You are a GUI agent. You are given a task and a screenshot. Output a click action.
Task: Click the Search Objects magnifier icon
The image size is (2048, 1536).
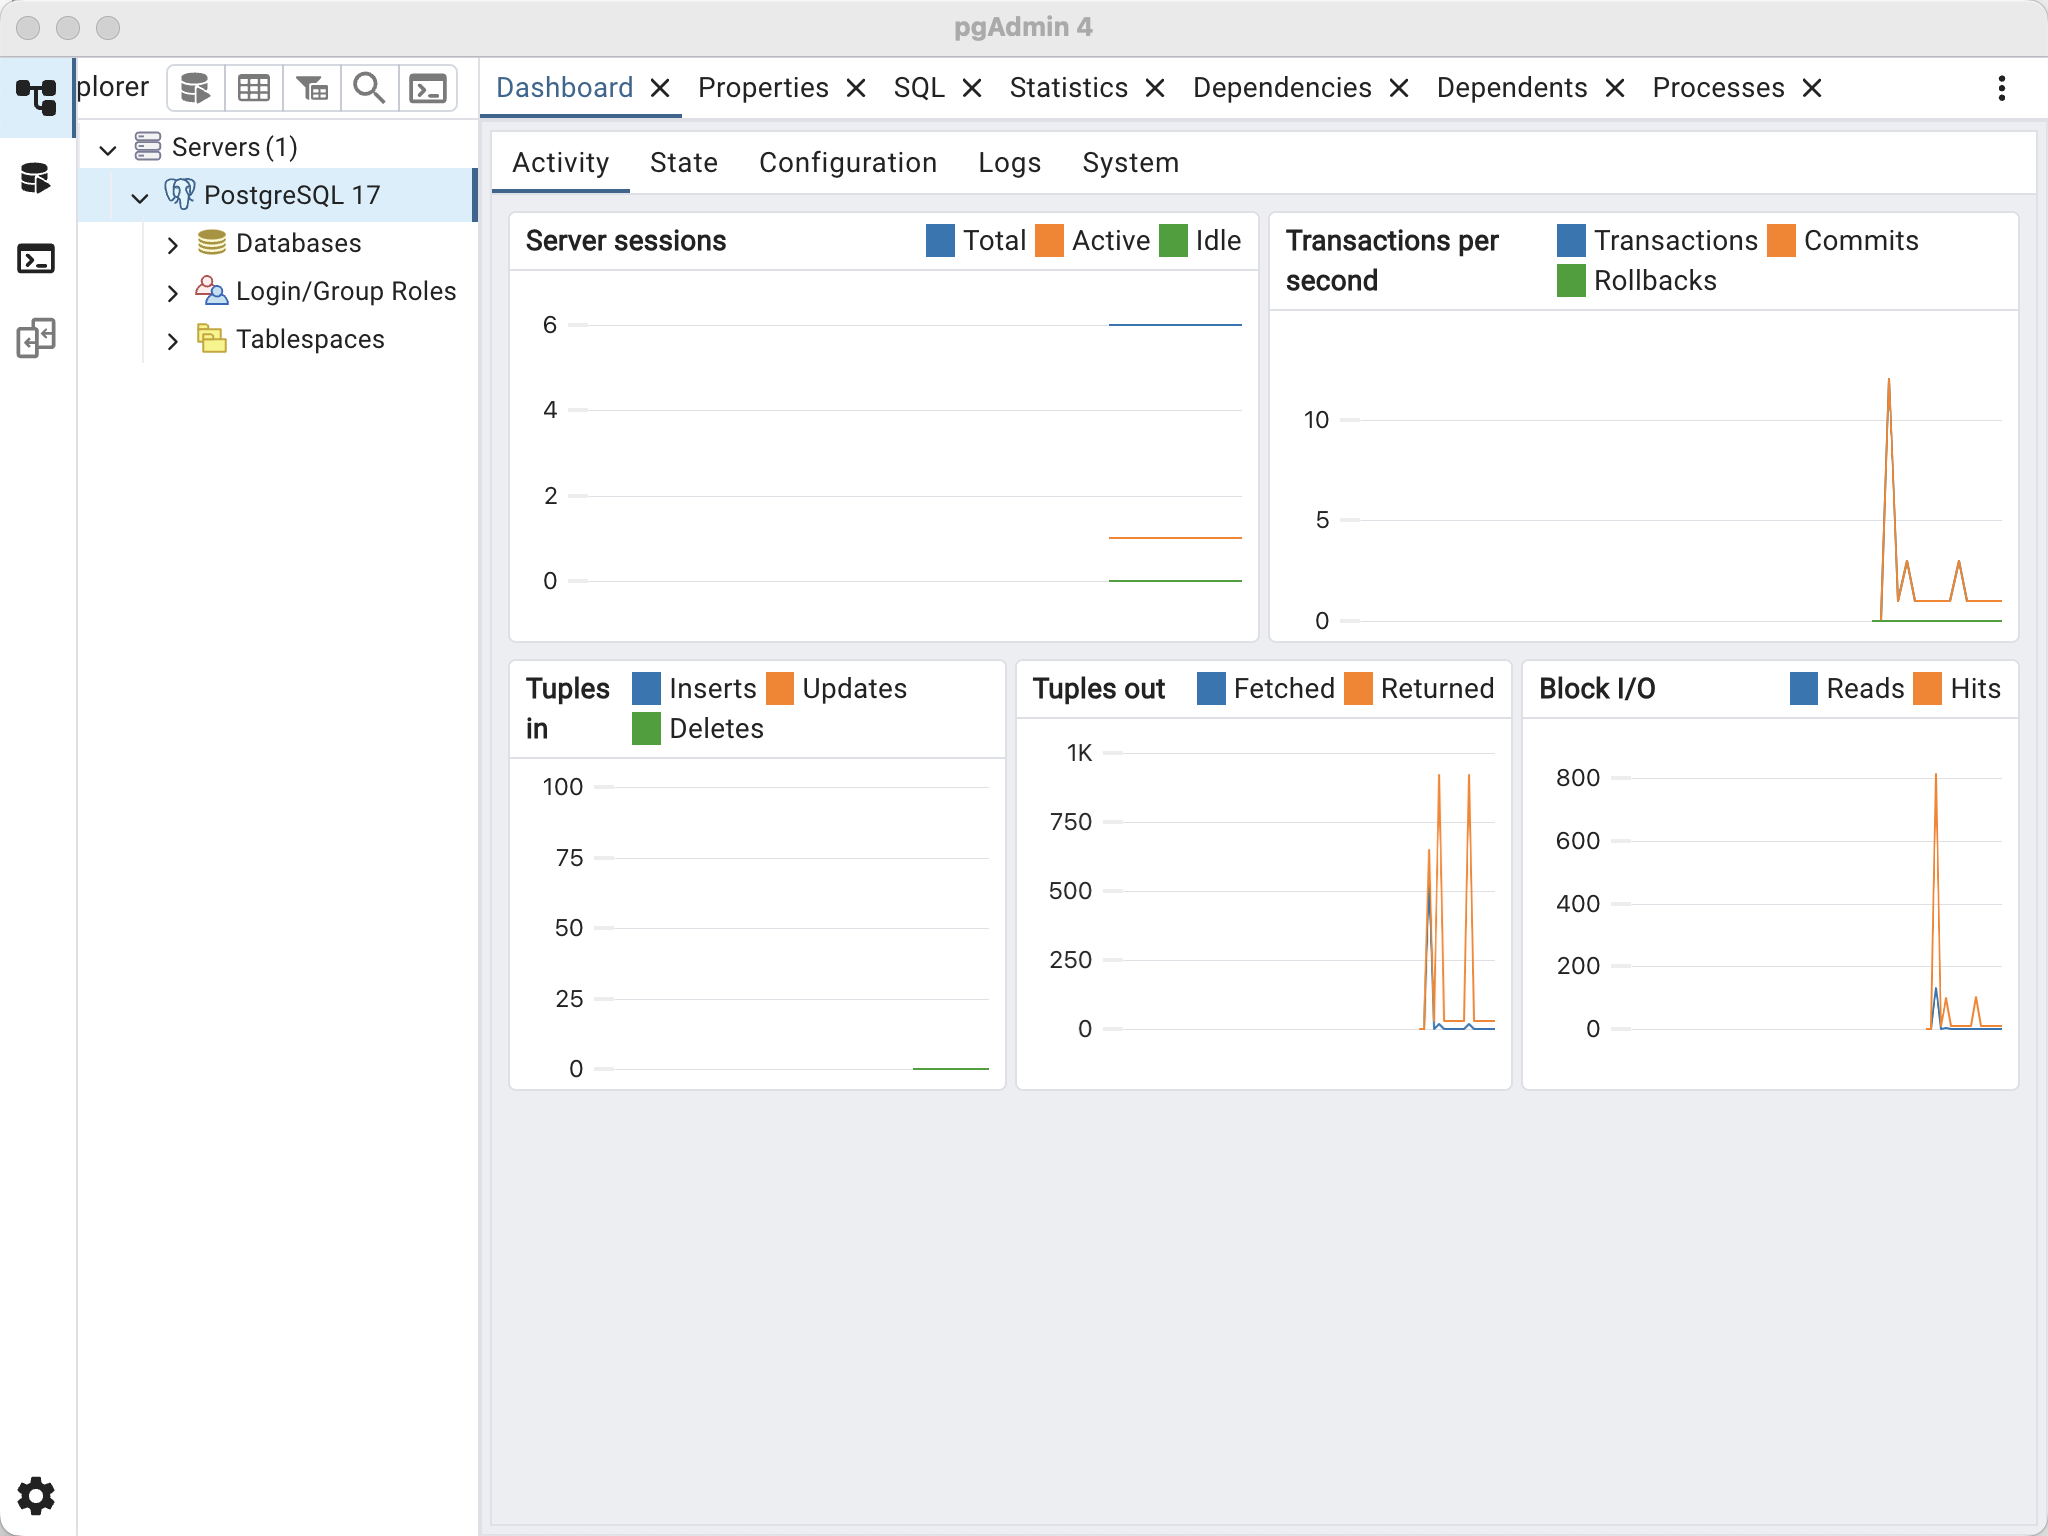pos(370,89)
